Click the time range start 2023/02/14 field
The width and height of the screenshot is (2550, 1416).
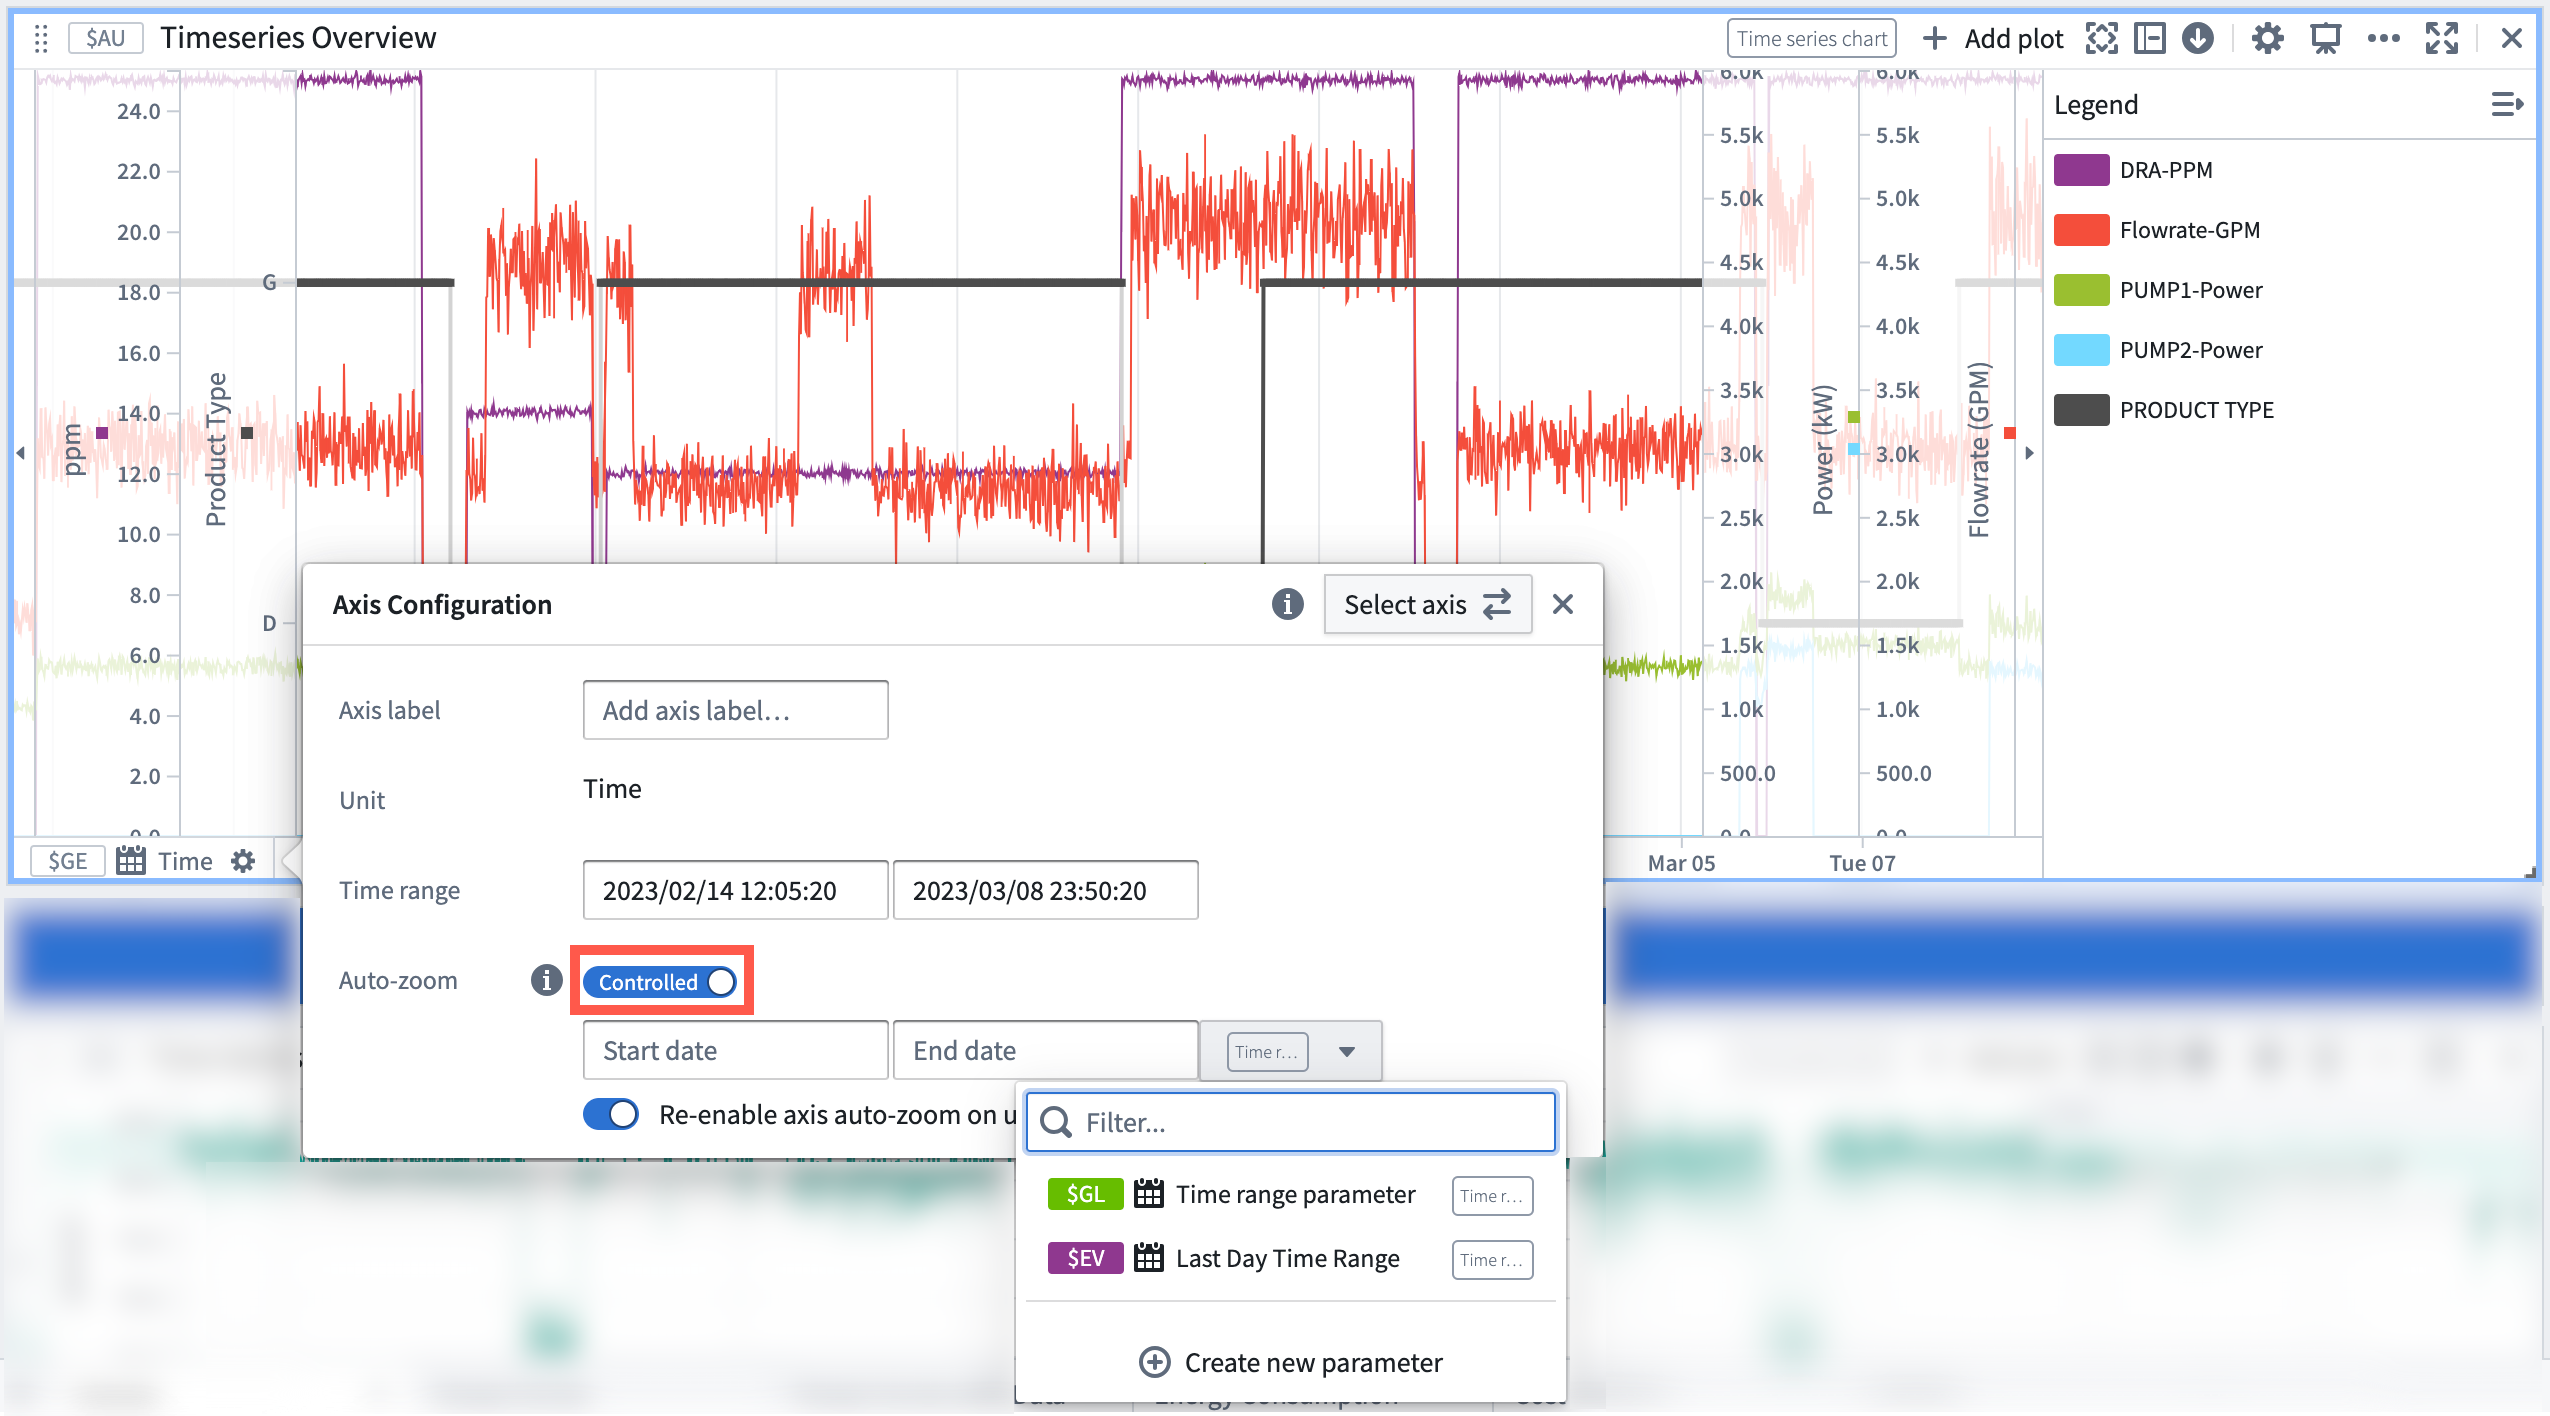(735, 890)
